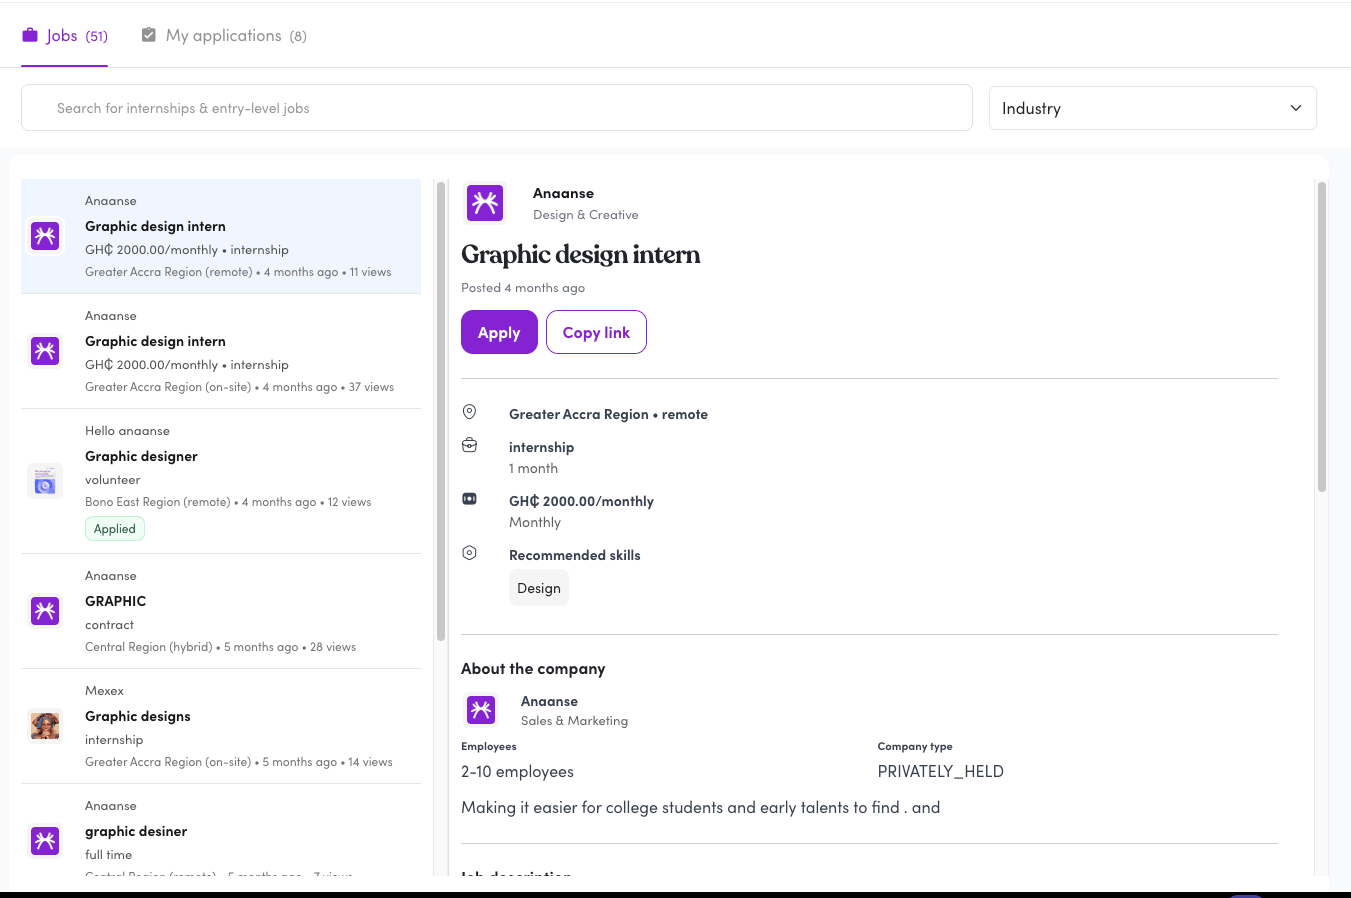Copy link to this job posting

596,332
